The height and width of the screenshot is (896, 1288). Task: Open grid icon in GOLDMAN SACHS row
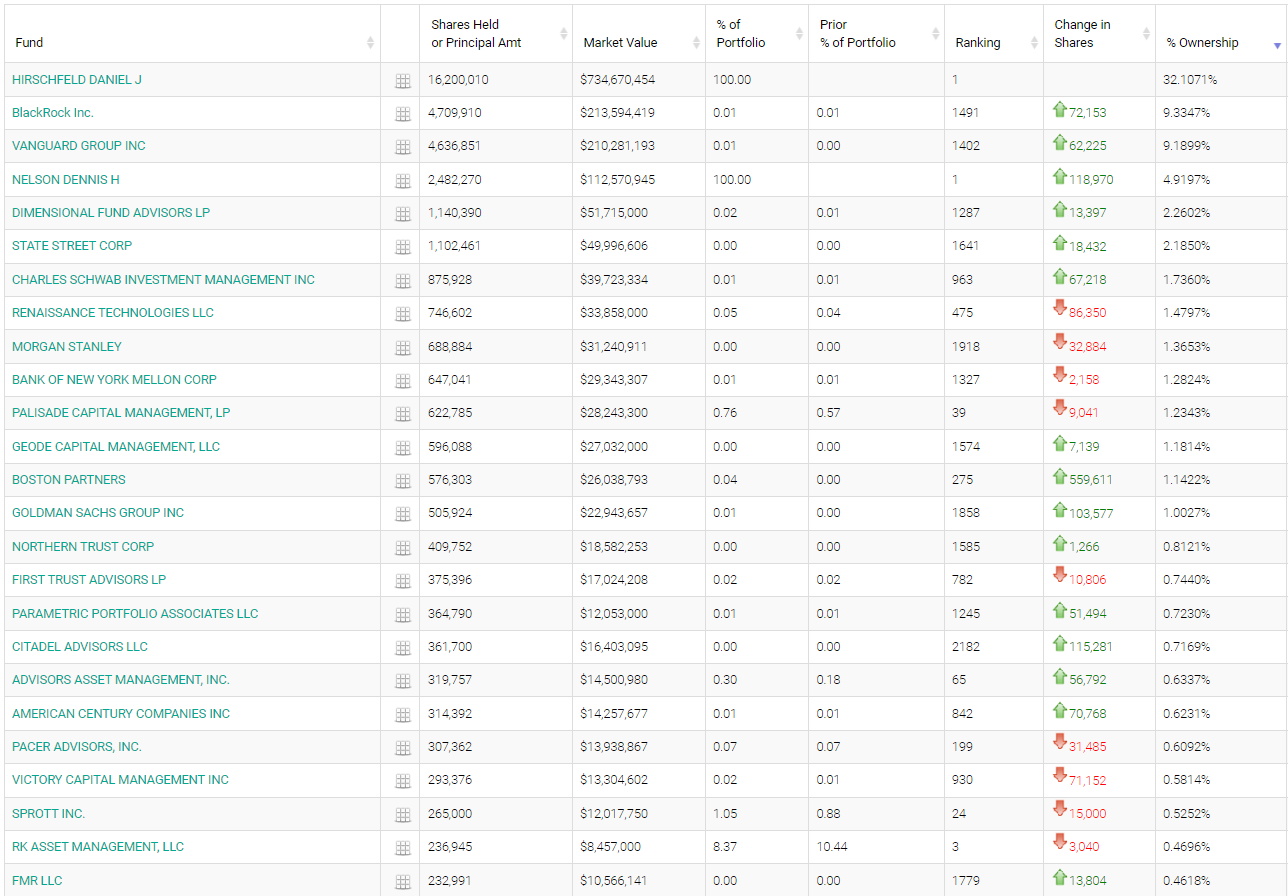(403, 514)
